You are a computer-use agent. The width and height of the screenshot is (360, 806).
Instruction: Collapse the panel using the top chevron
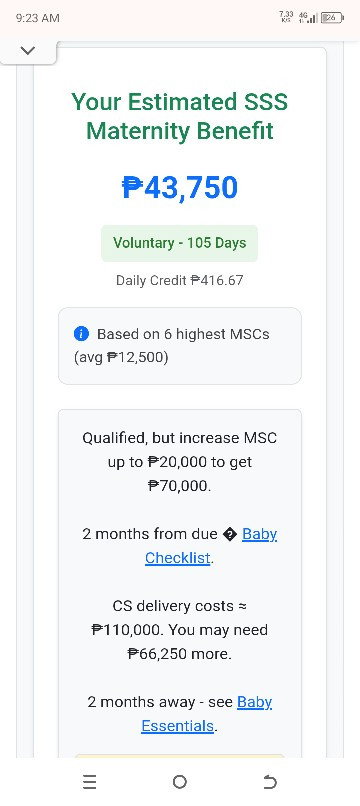pyautogui.click(x=28, y=51)
